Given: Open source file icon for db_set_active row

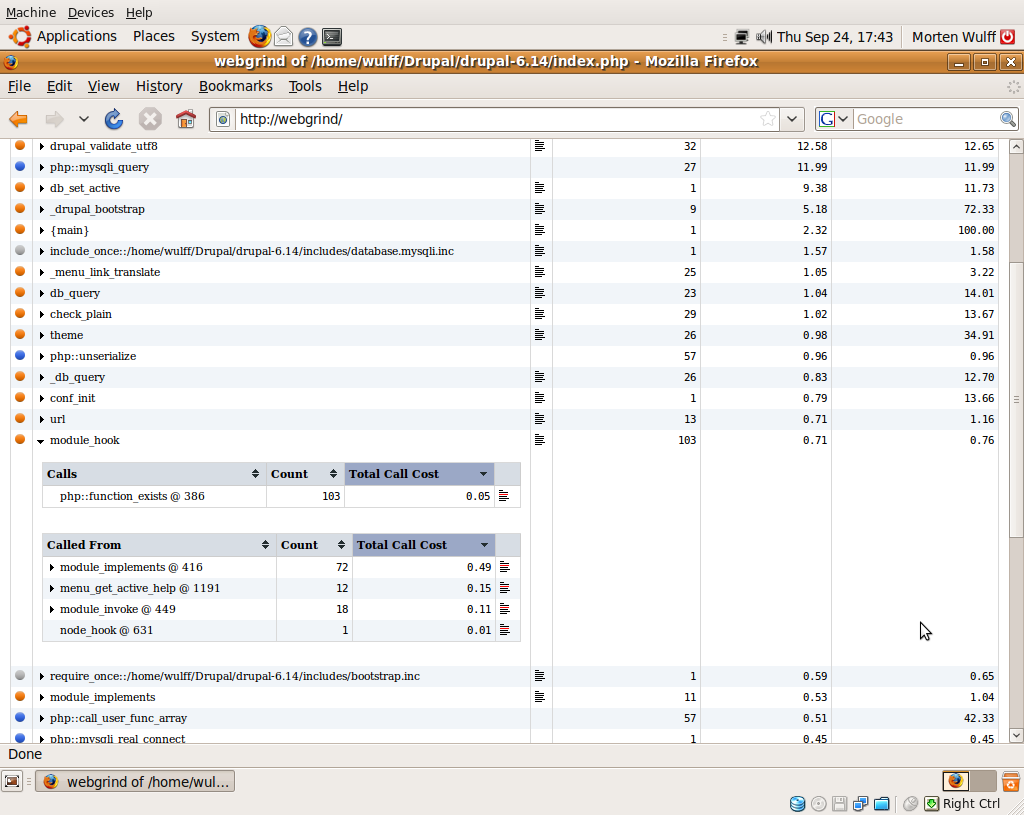Looking at the screenshot, I should pos(539,187).
